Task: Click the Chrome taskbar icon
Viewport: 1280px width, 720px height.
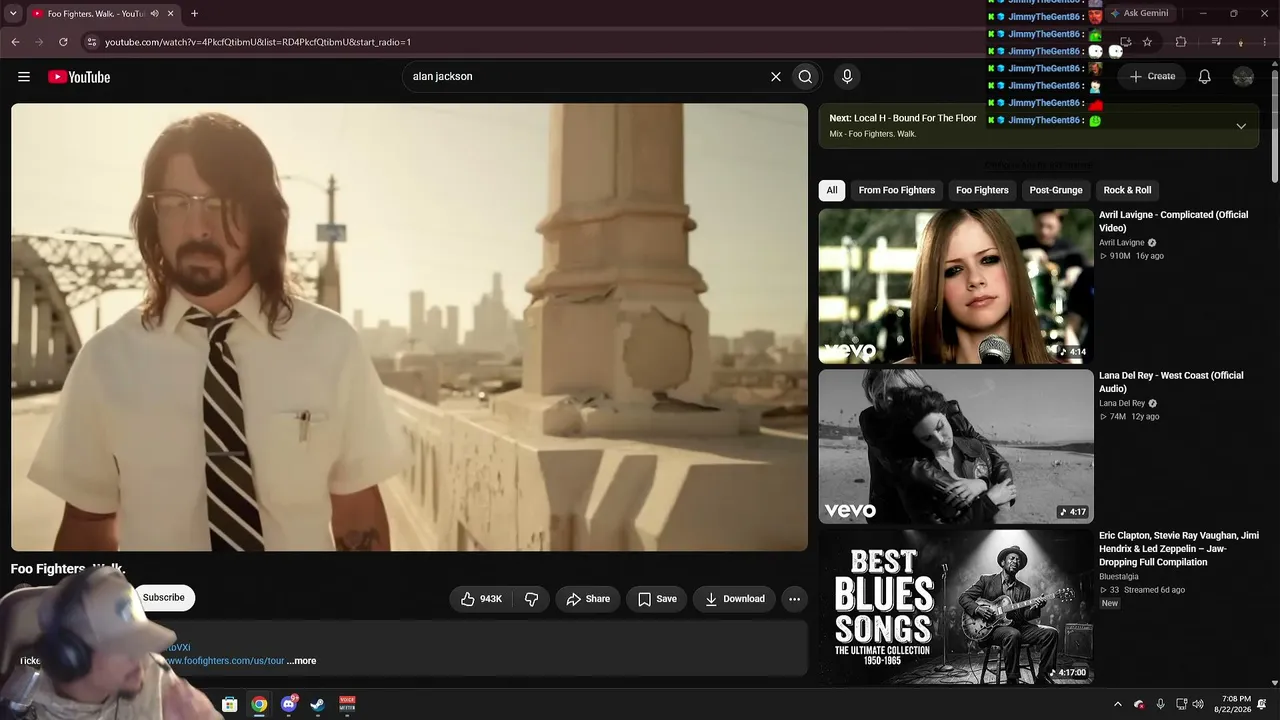Action: click(x=259, y=705)
